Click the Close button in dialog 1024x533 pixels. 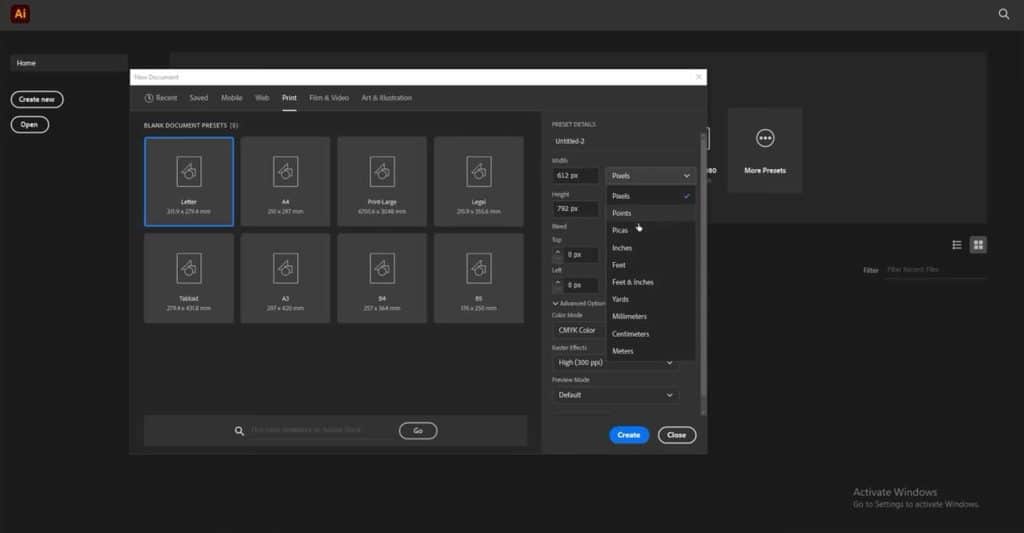pyautogui.click(x=677, y=435)
